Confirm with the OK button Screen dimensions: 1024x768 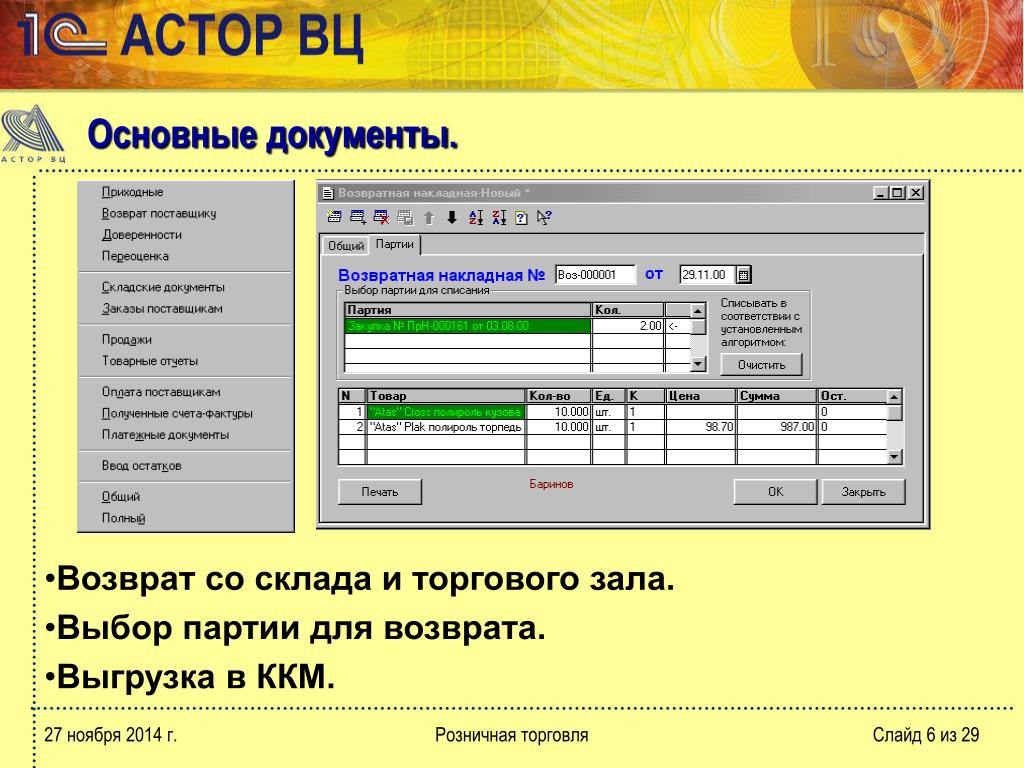point(775,492)
